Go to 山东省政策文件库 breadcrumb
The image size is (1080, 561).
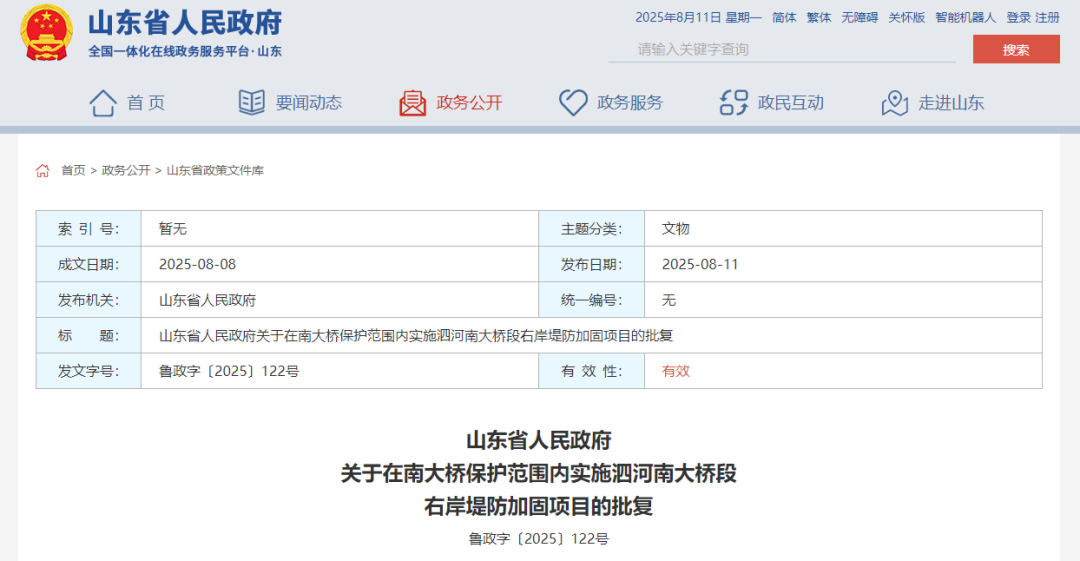(215, 171)
